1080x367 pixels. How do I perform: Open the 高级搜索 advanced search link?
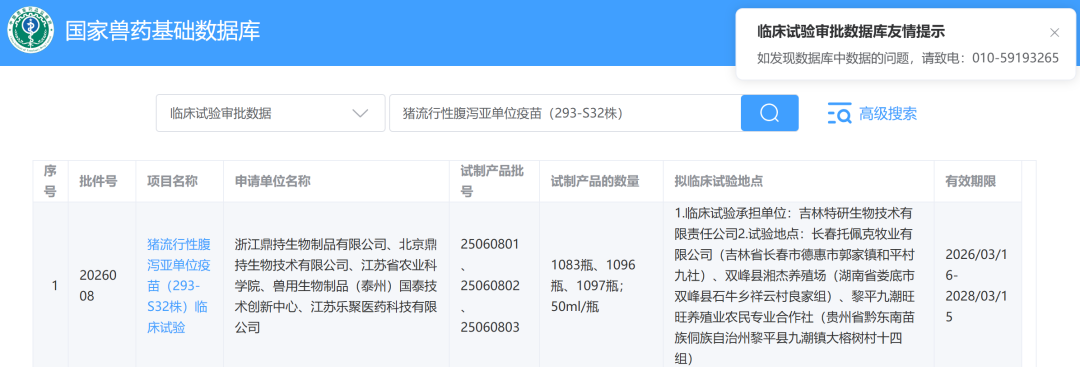(x=887, y=114)
